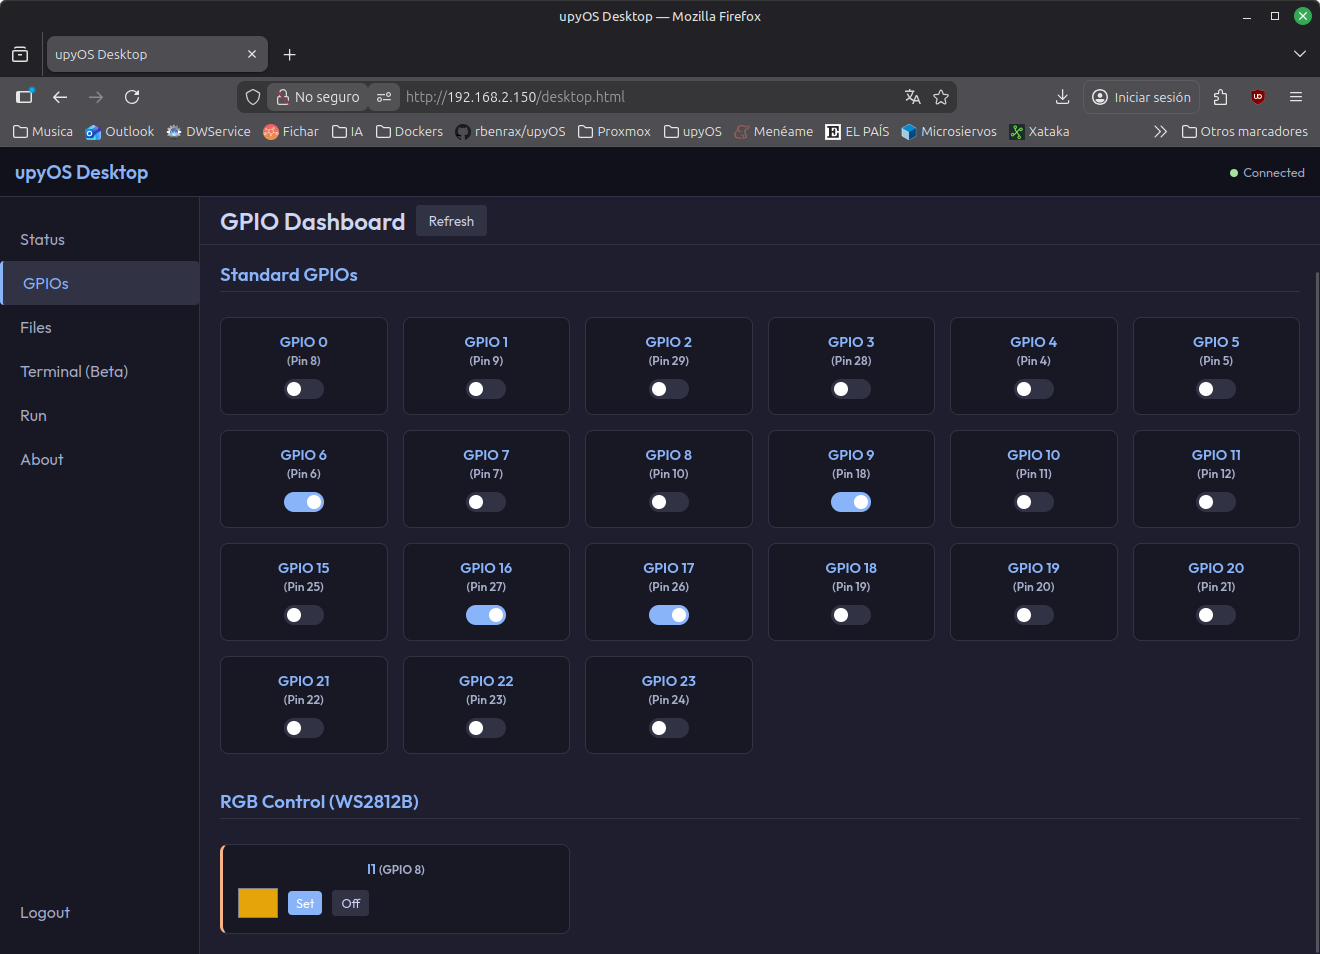Turn on the GPIO 20 switch
The image size is (1320, 954).
click(1216, 615)
